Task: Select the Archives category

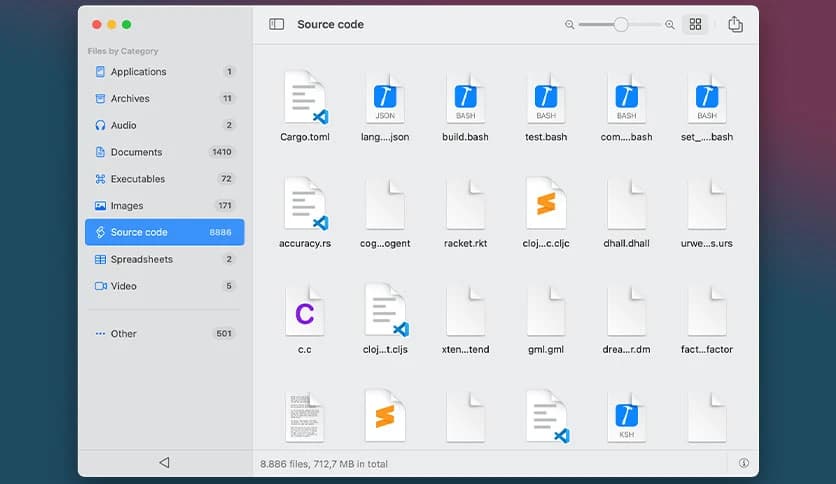Action: click(164, 98)
